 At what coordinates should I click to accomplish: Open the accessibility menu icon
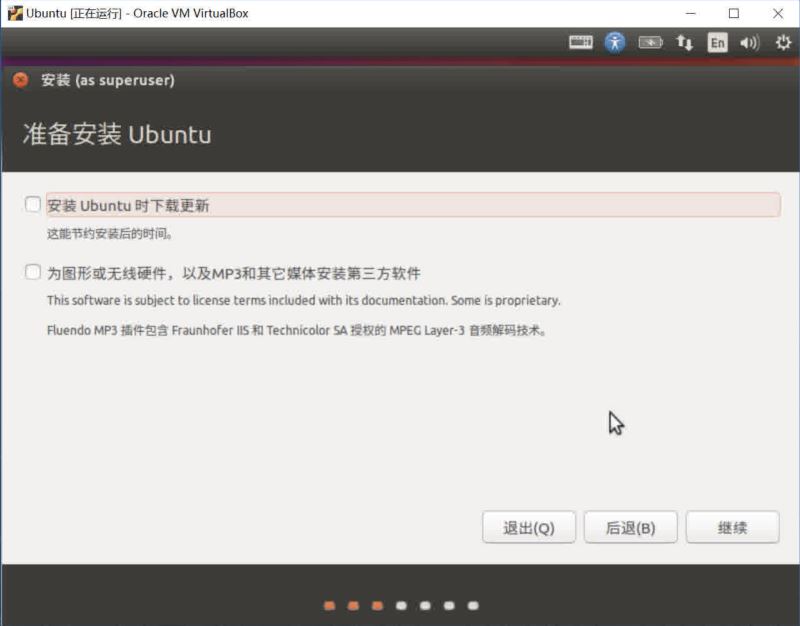[x=615, y=43]
